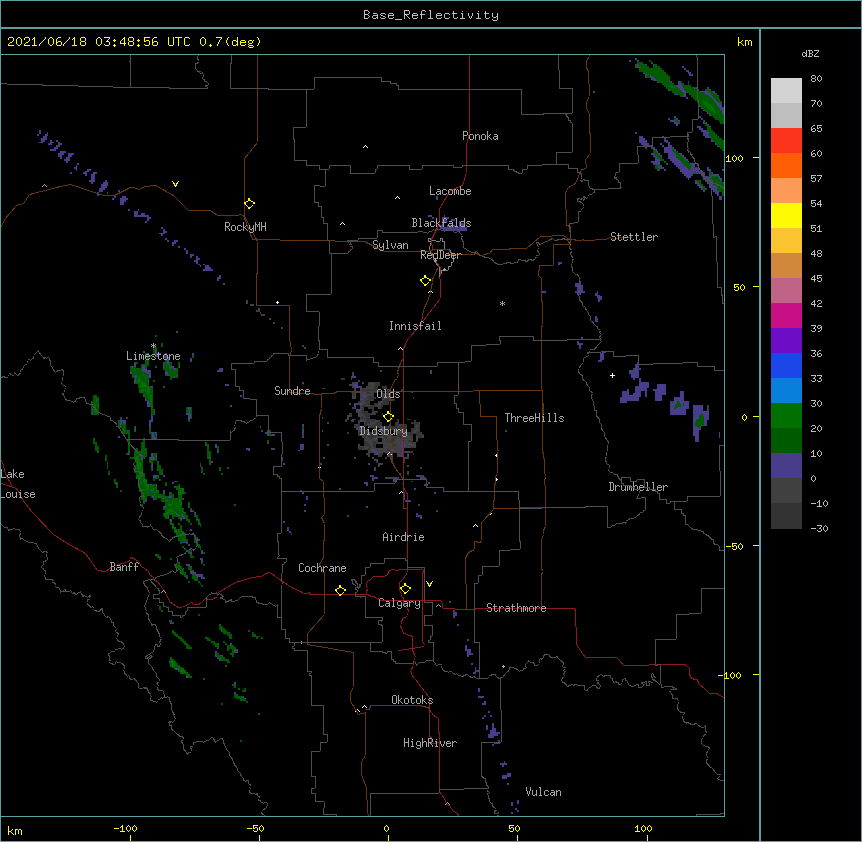Select the 36 dBZ blue legend swatch
Screen dimensions: 862x842
(786, 365)
